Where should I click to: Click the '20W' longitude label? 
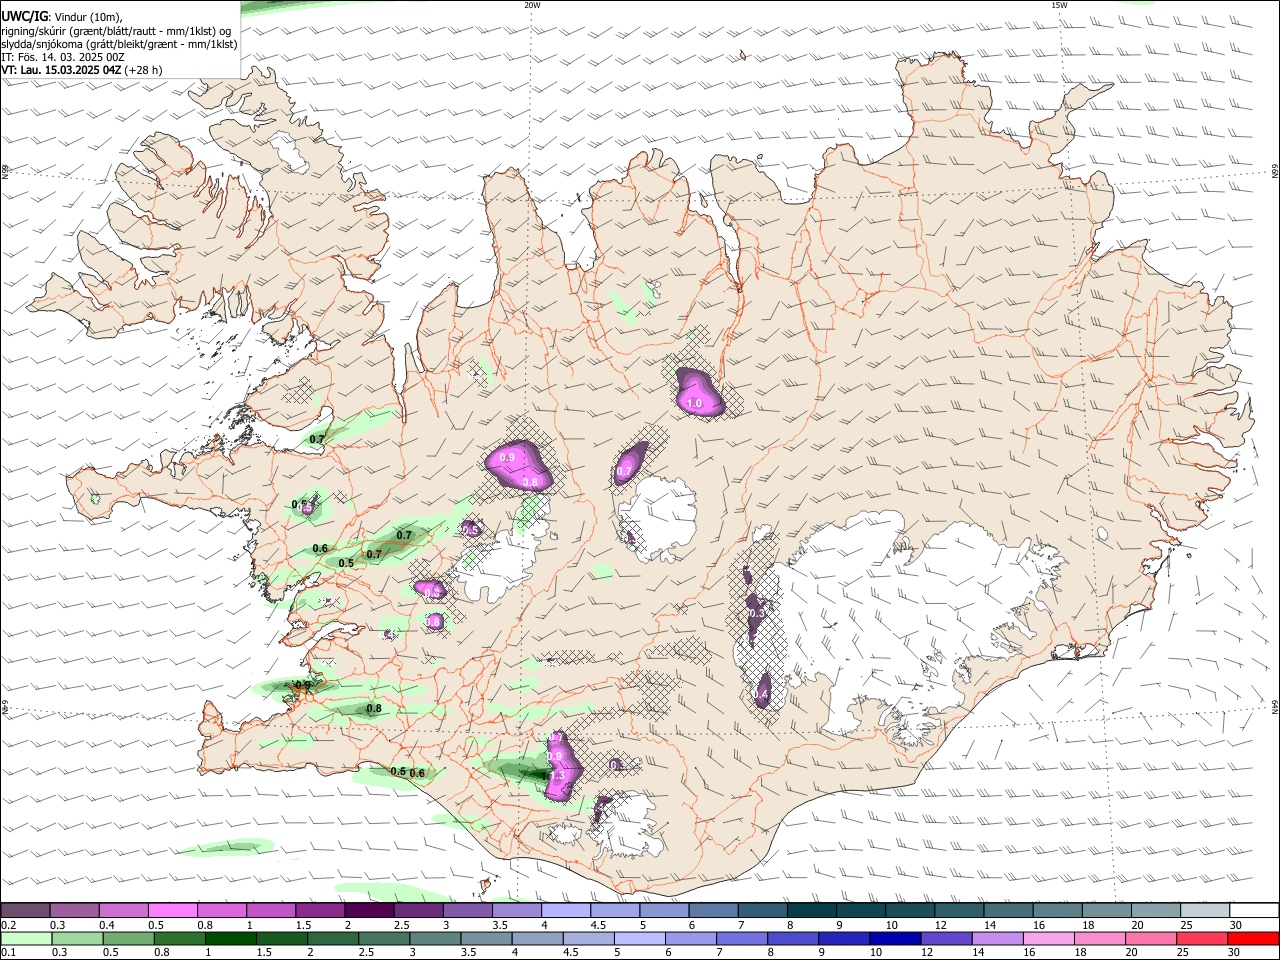point(532,5)
